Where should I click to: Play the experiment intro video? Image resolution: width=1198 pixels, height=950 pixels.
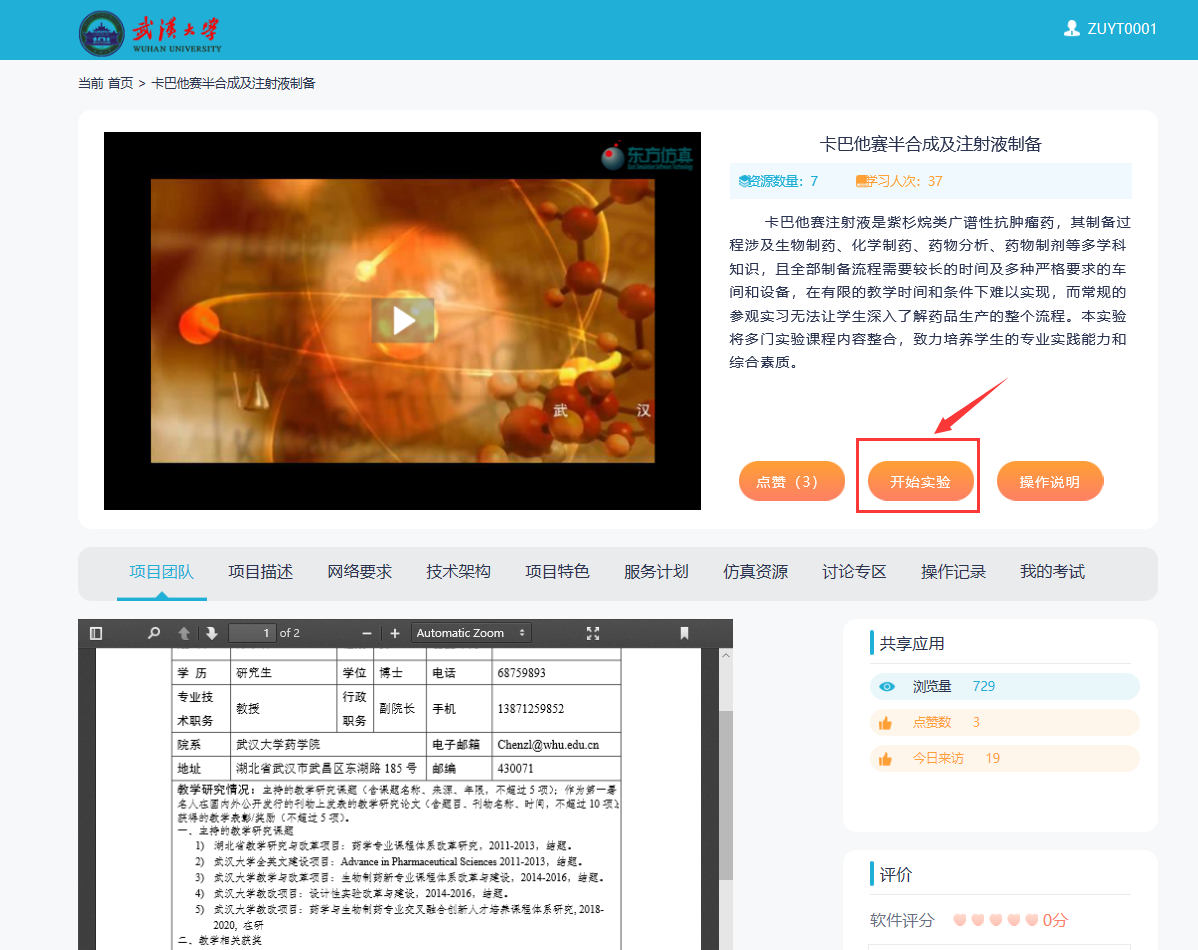[403, 320]
